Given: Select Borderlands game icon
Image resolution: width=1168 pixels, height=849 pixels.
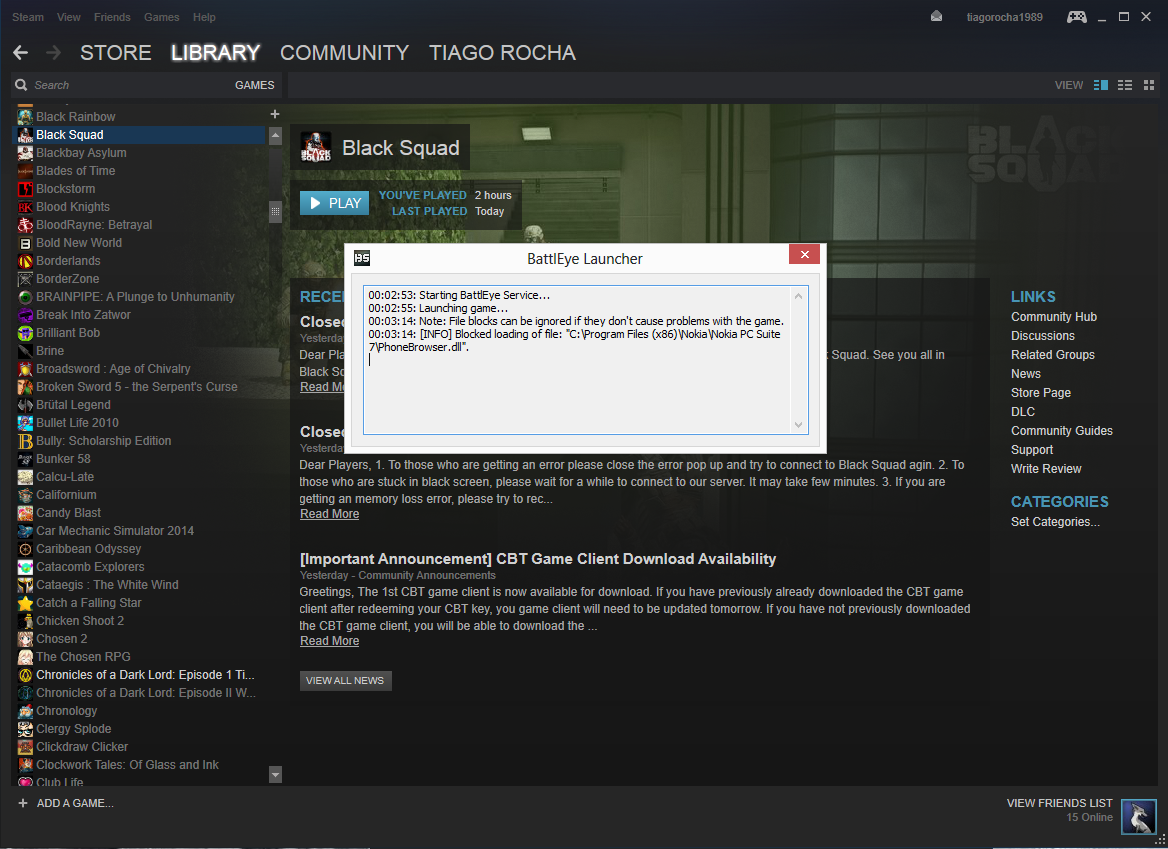Looking at the screenshot, I should tap(25, 261).
